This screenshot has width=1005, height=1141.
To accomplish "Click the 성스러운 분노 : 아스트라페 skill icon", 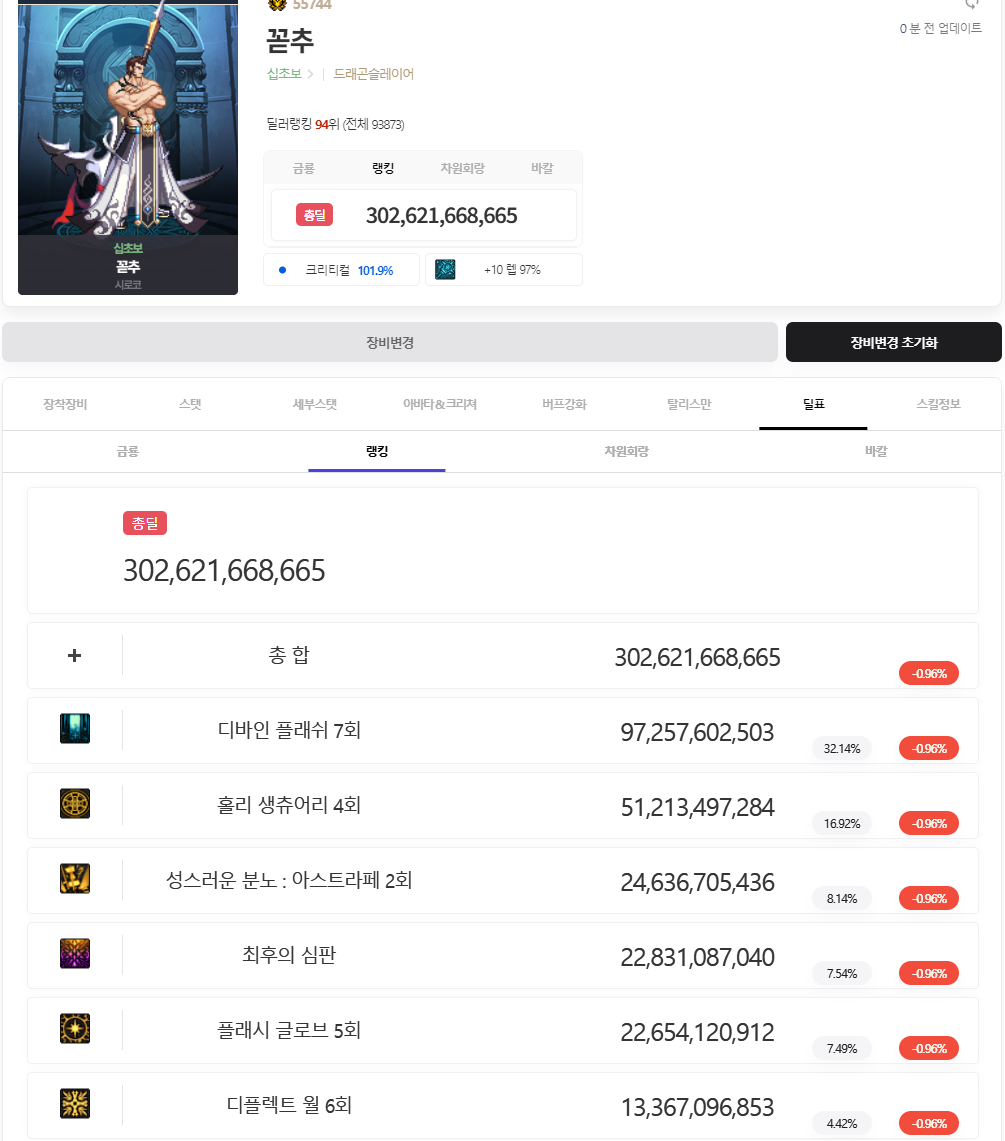I will coord(75,879).
